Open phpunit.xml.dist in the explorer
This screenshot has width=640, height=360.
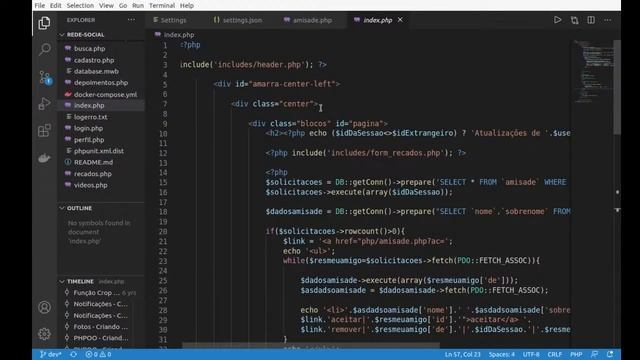point(100,151)
